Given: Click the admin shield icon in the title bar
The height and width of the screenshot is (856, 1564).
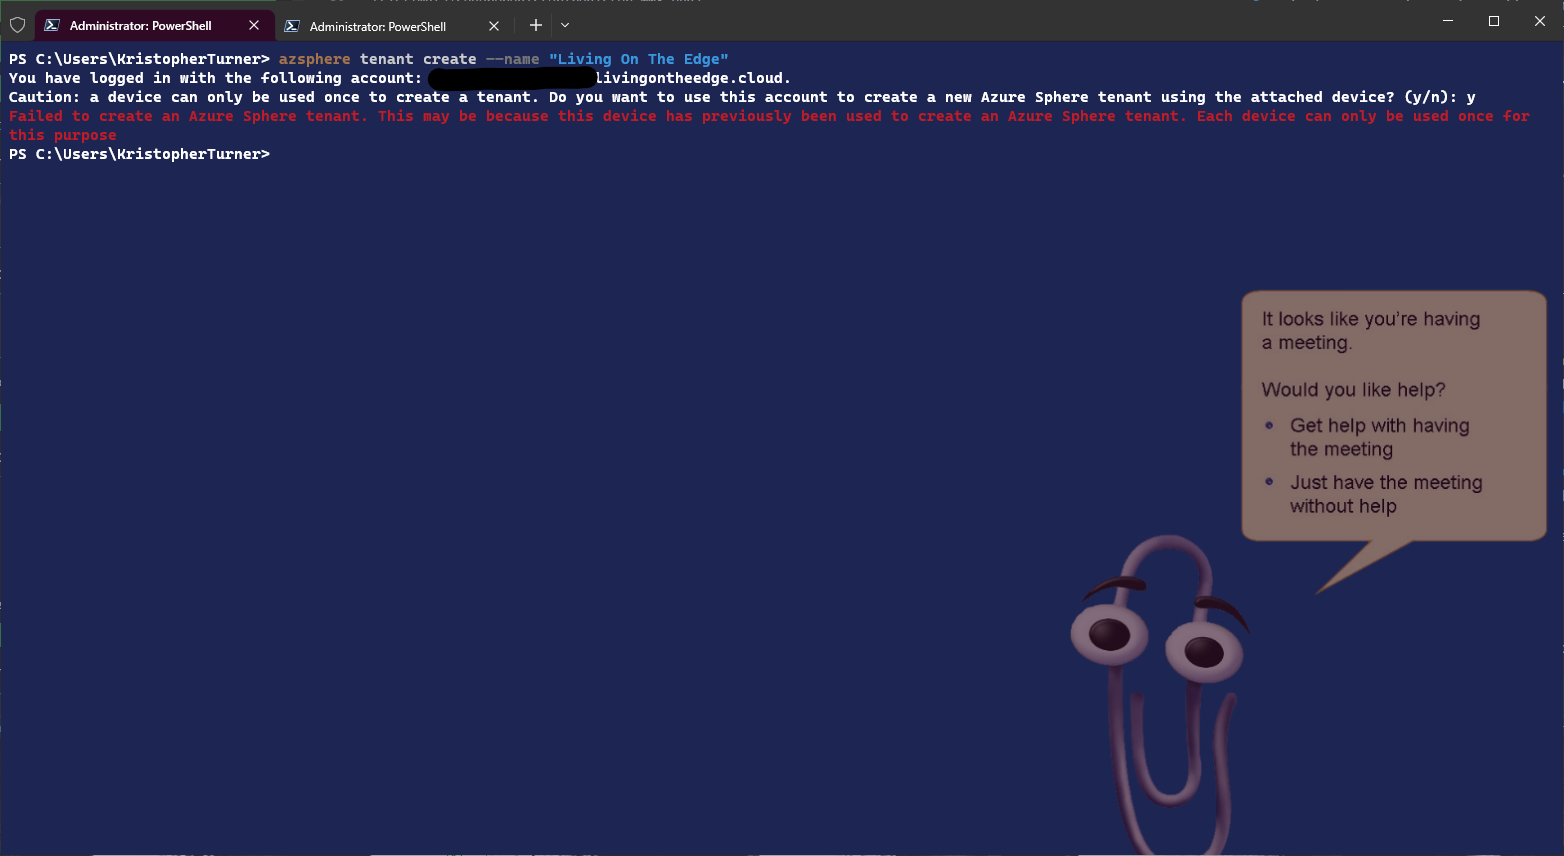Looking at the screenshot, I should [17, 25].
